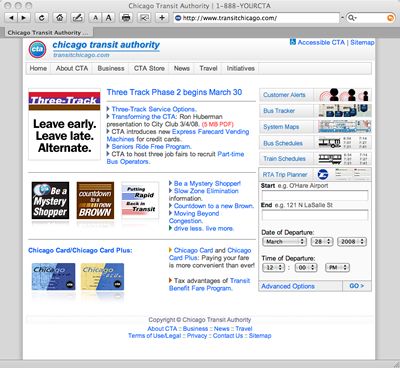The image size is (400, 368).
Task: Print the page using printer icon
Action: click(x=126, y=18)
